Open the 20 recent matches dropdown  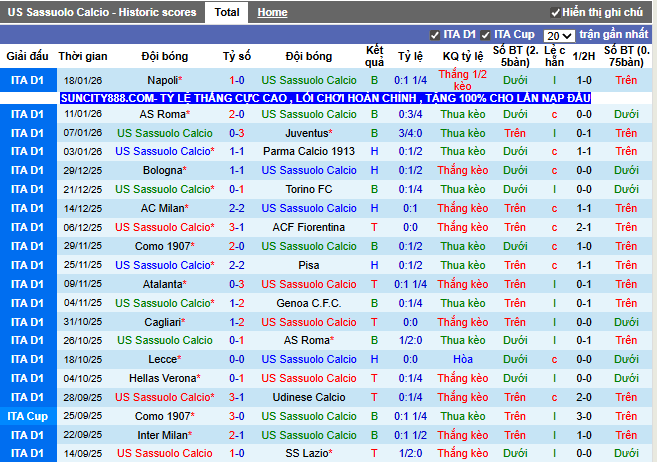pos(559,36)
